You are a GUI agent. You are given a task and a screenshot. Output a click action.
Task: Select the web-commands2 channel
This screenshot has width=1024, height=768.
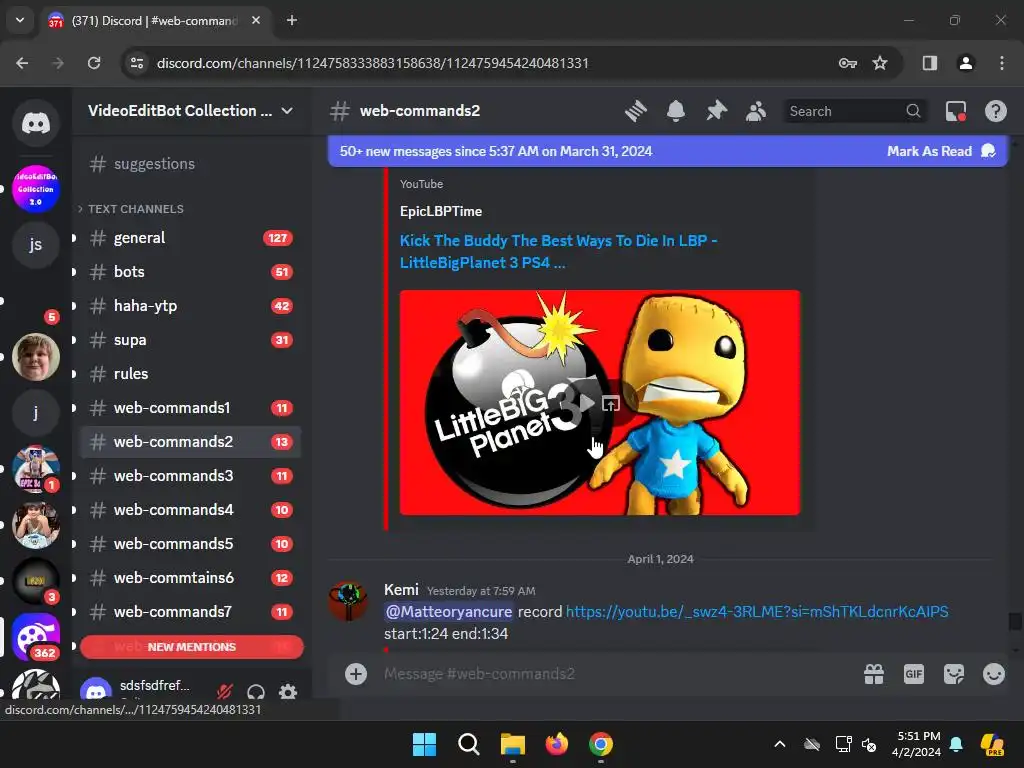(x=191, y=441)
